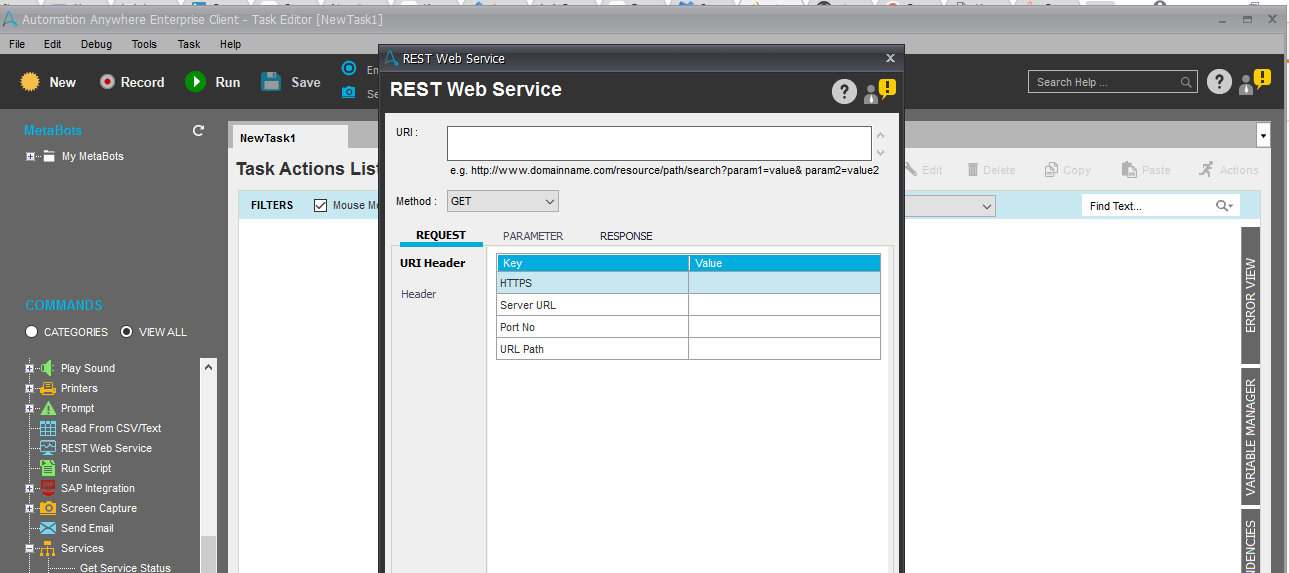Open the Tools menu
The width and height of the screenshot is (1289, 573).
pyautogui.click(x=145, y=44)
